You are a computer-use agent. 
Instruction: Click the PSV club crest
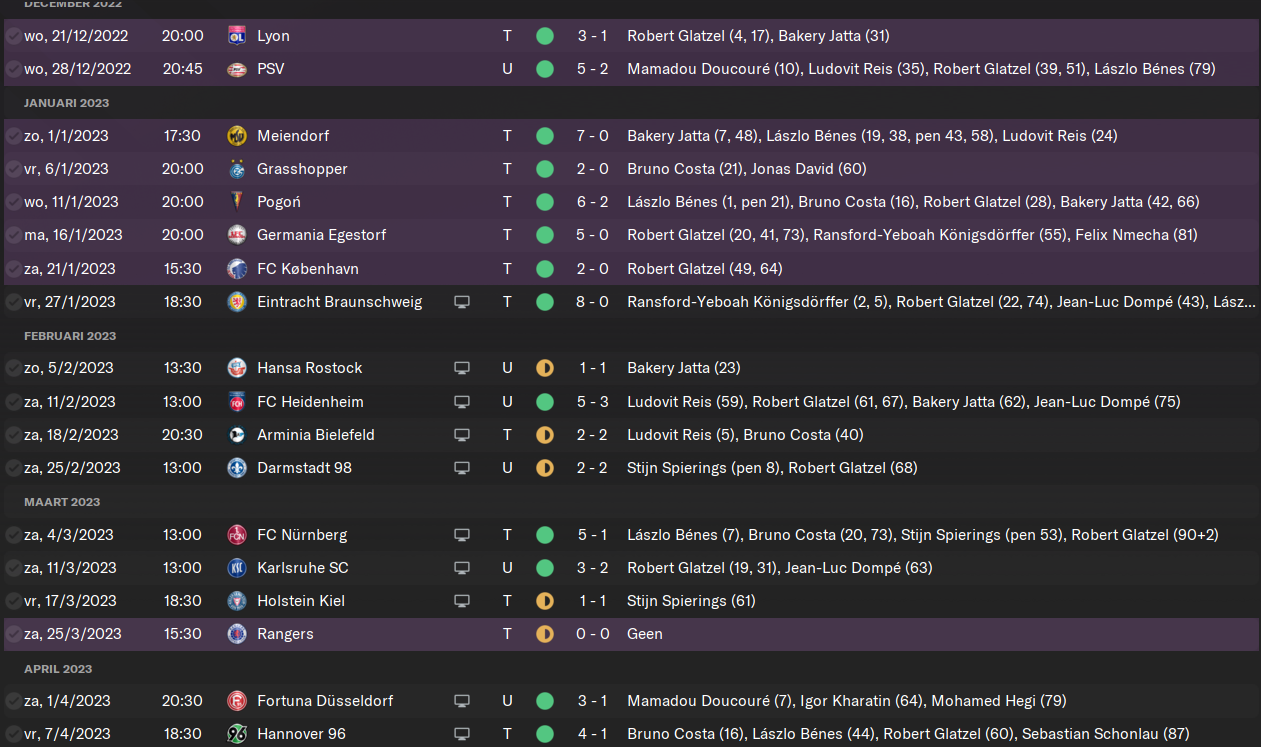point(237,69)
